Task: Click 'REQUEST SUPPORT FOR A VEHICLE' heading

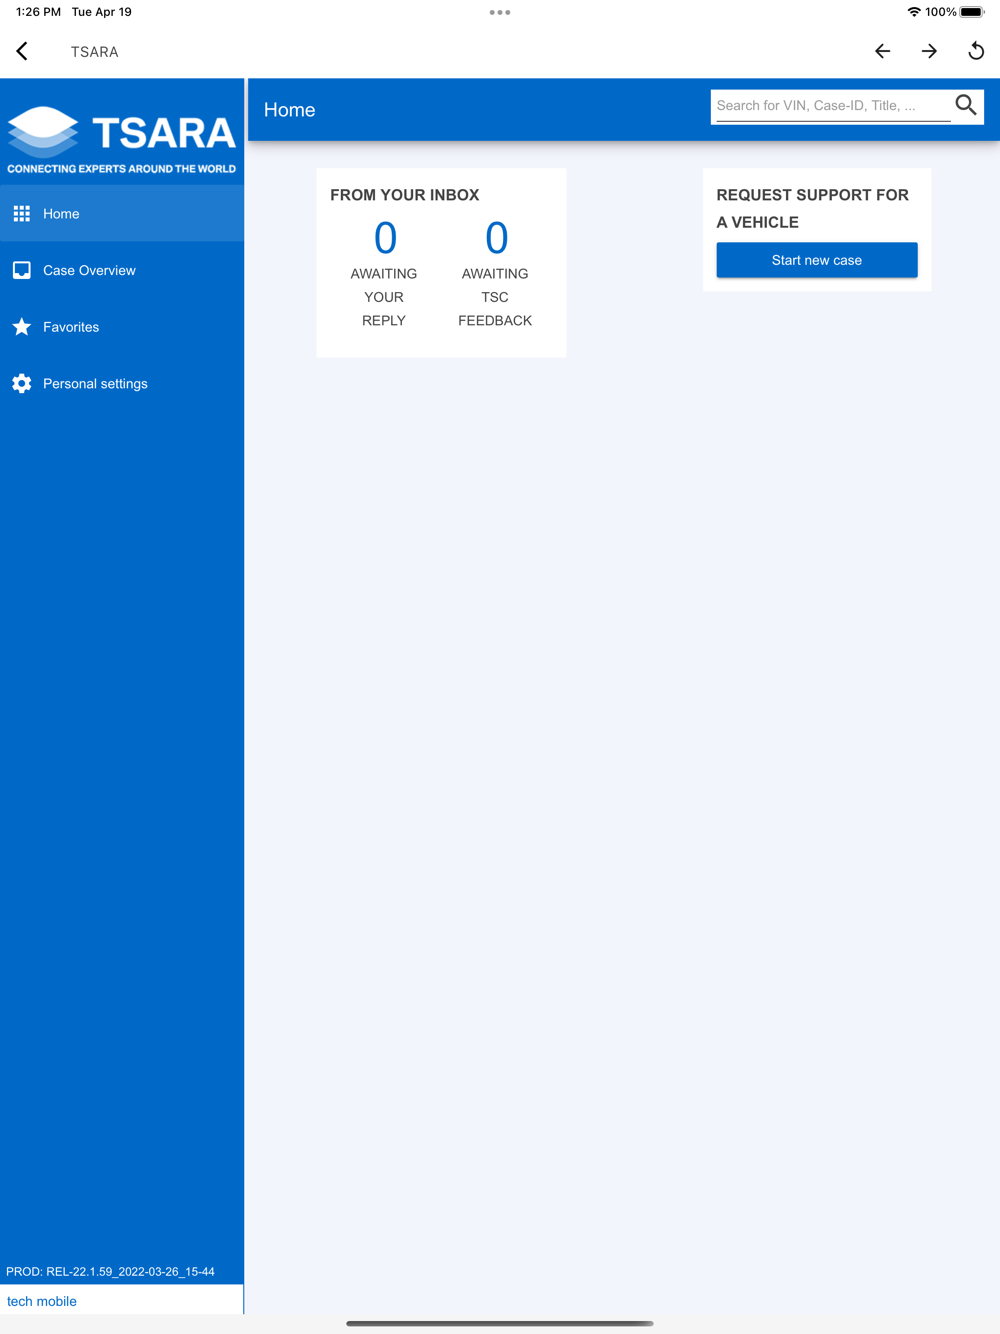Action: click(x=813, y=208)
